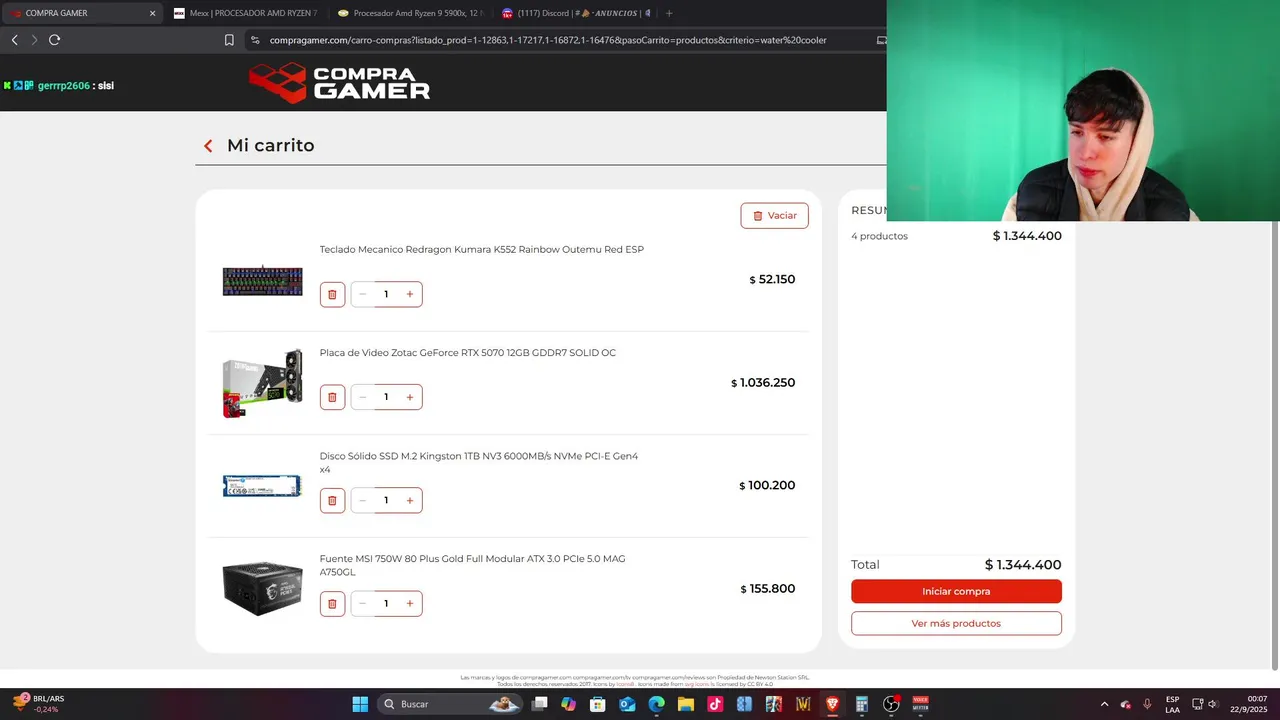Click the Compra Gamer logo
The image size is (1280, 720).
(x=340, y=83)
